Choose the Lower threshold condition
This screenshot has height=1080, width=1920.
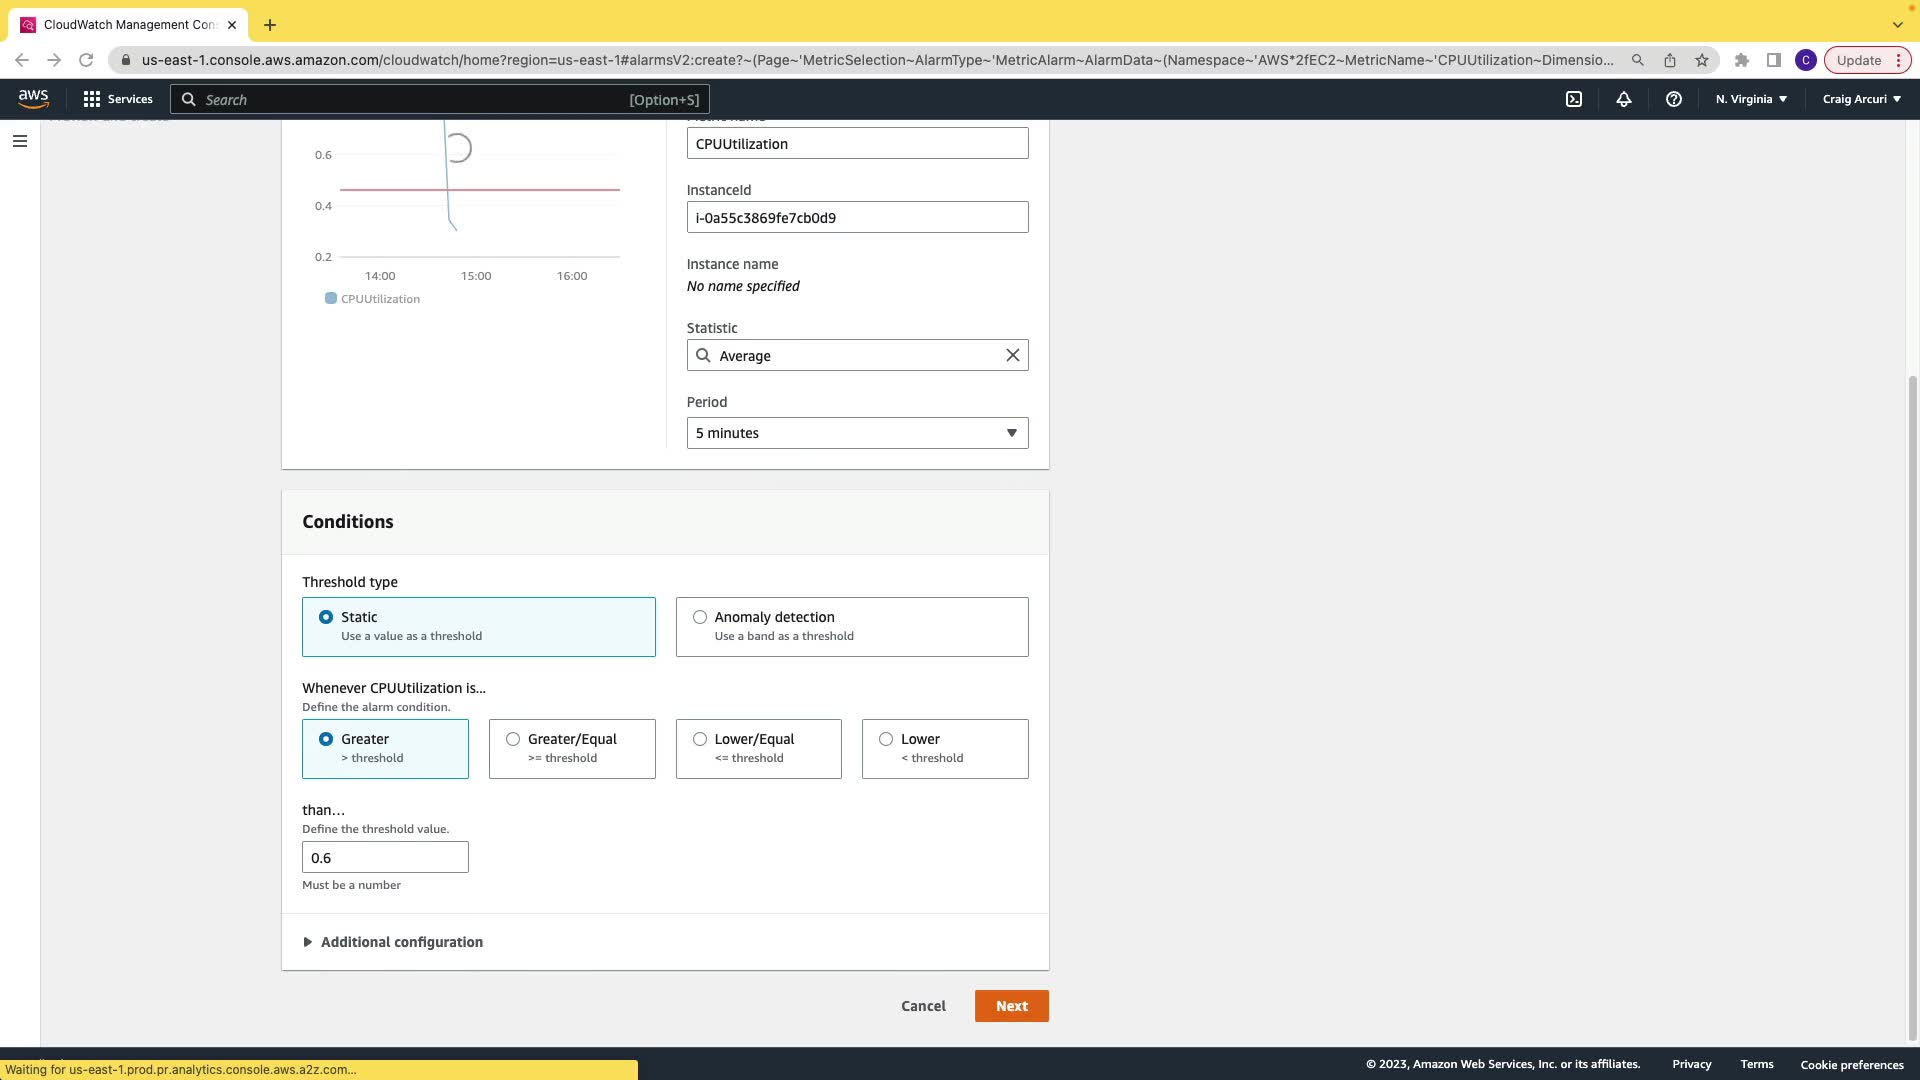pos(886,739)
